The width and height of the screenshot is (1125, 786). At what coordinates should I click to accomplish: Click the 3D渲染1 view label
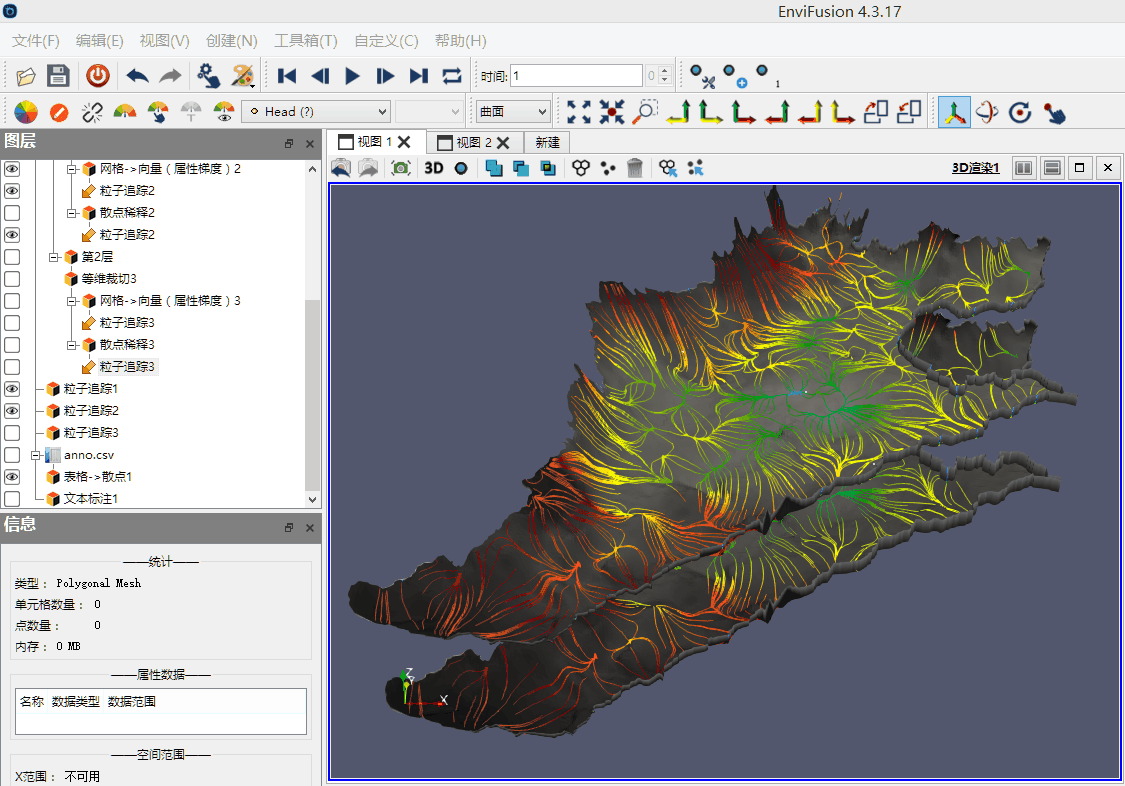pyautogui.click(x=975, y=168)
